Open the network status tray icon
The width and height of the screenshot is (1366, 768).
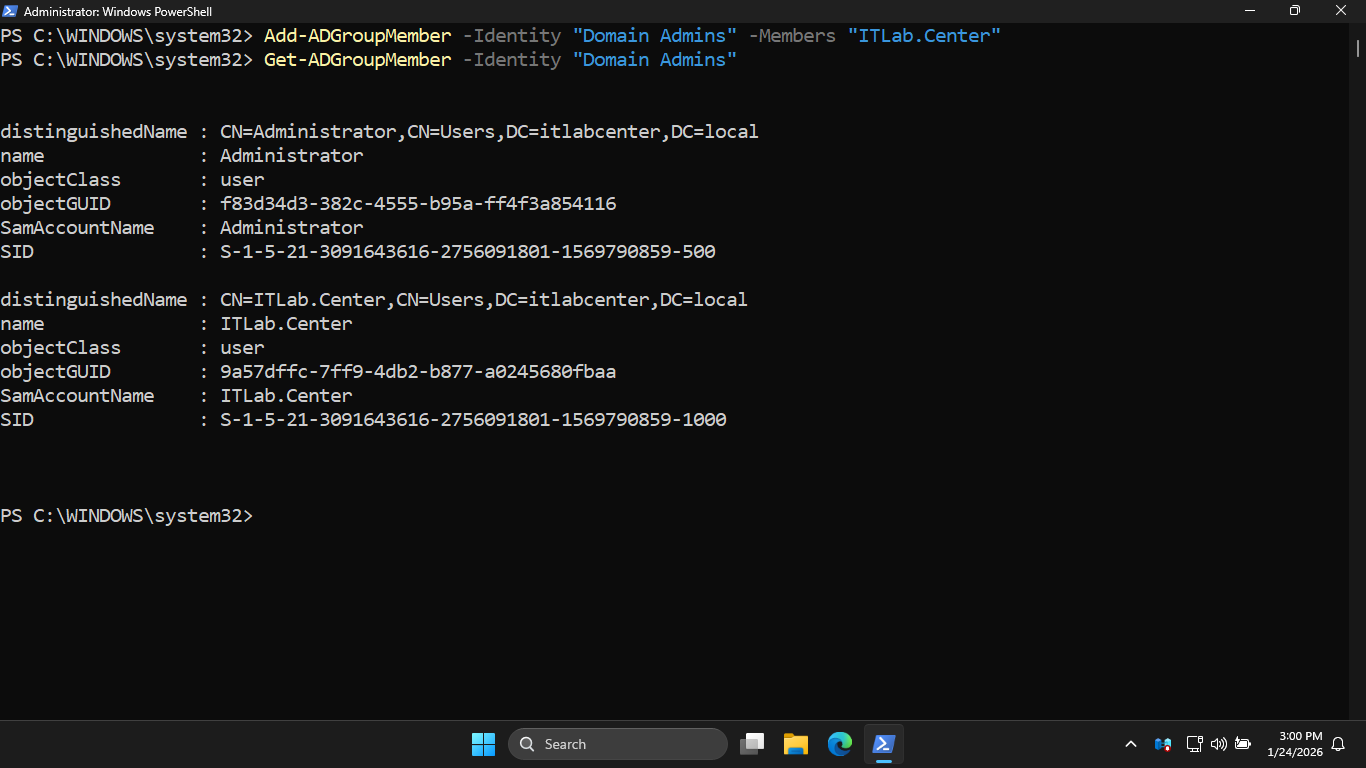coord(1194,744)
